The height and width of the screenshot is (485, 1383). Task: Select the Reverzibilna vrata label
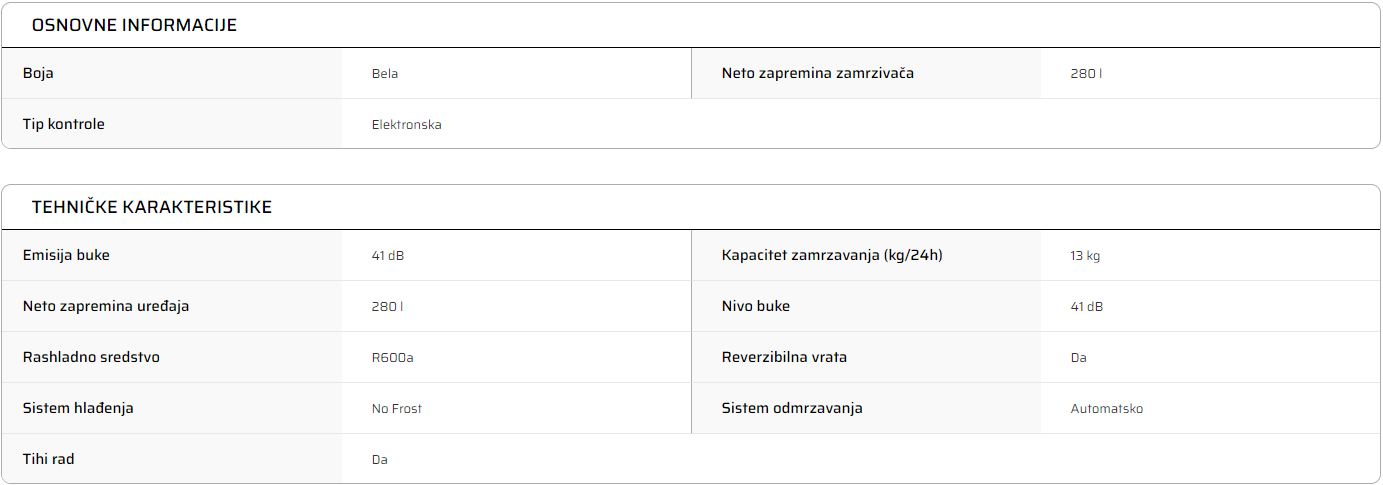coord(785,357)
